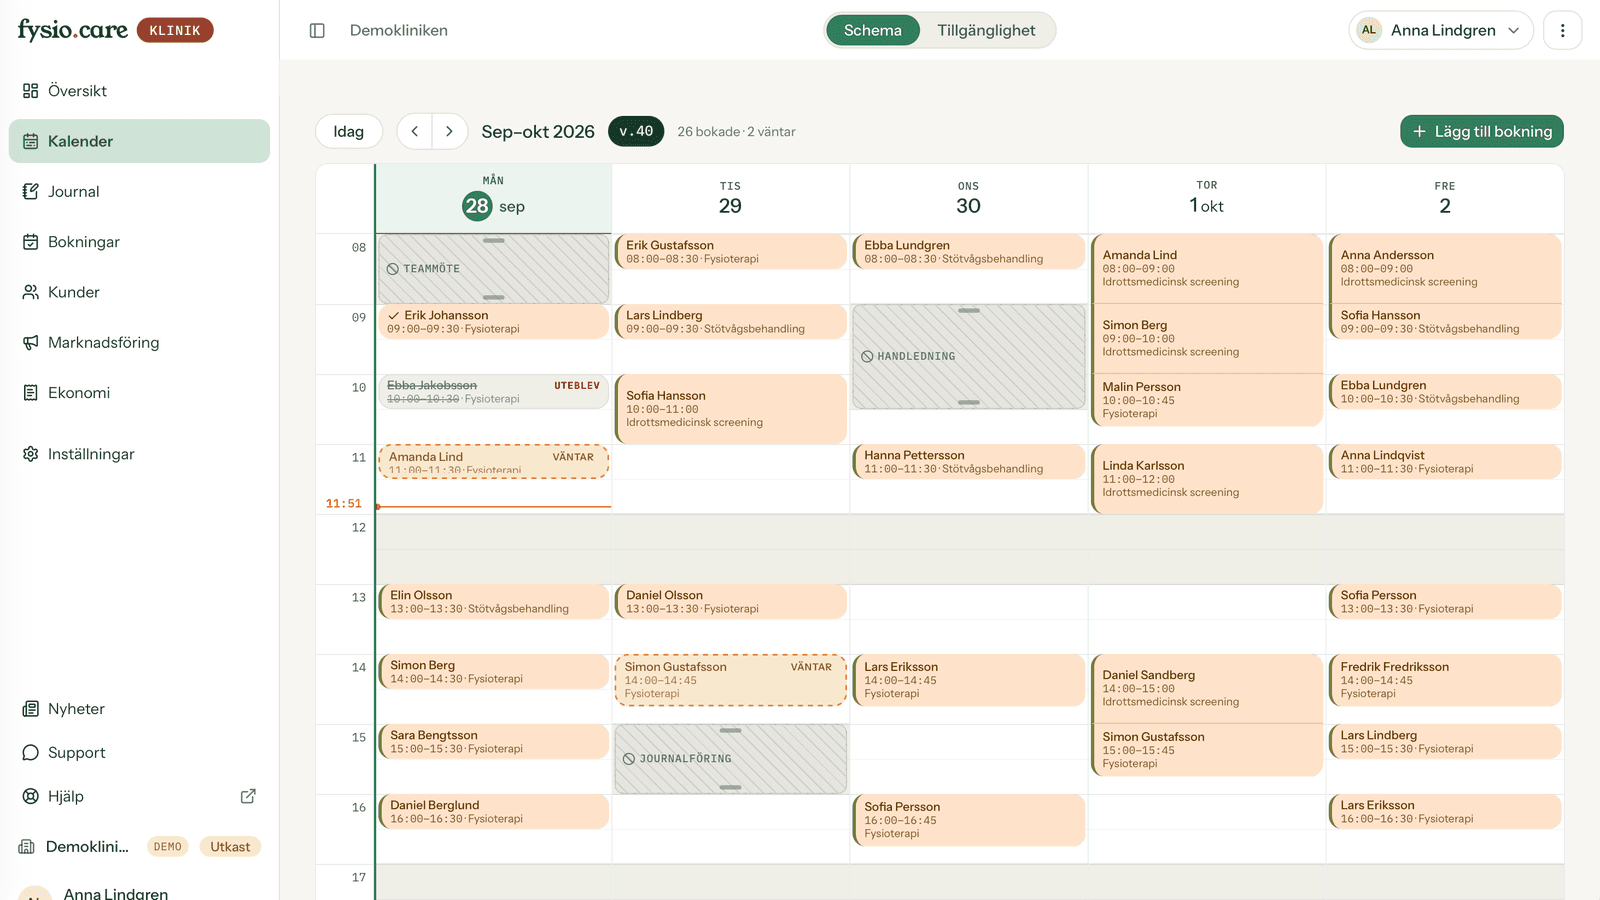Click the Översikt grid icon
The height and width of the screenshot is (900, 1600).
[x=31, y=91]
